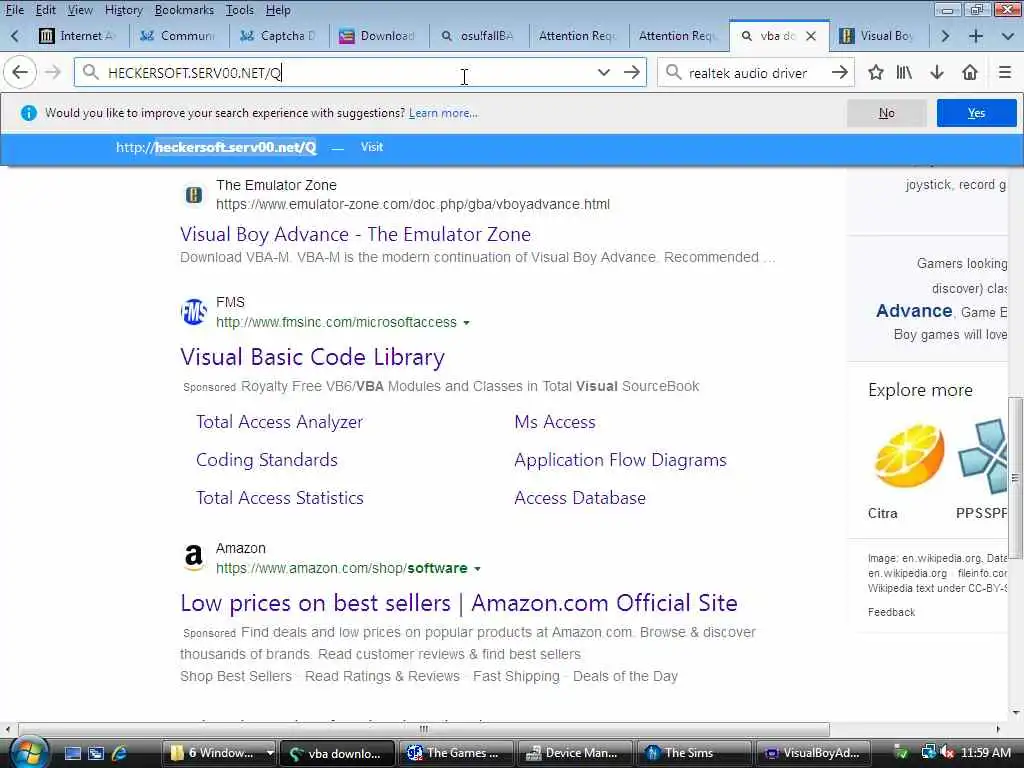1024x768 pixels.
Task: Open the Visual Basic Code Library link
Action: 312,357
